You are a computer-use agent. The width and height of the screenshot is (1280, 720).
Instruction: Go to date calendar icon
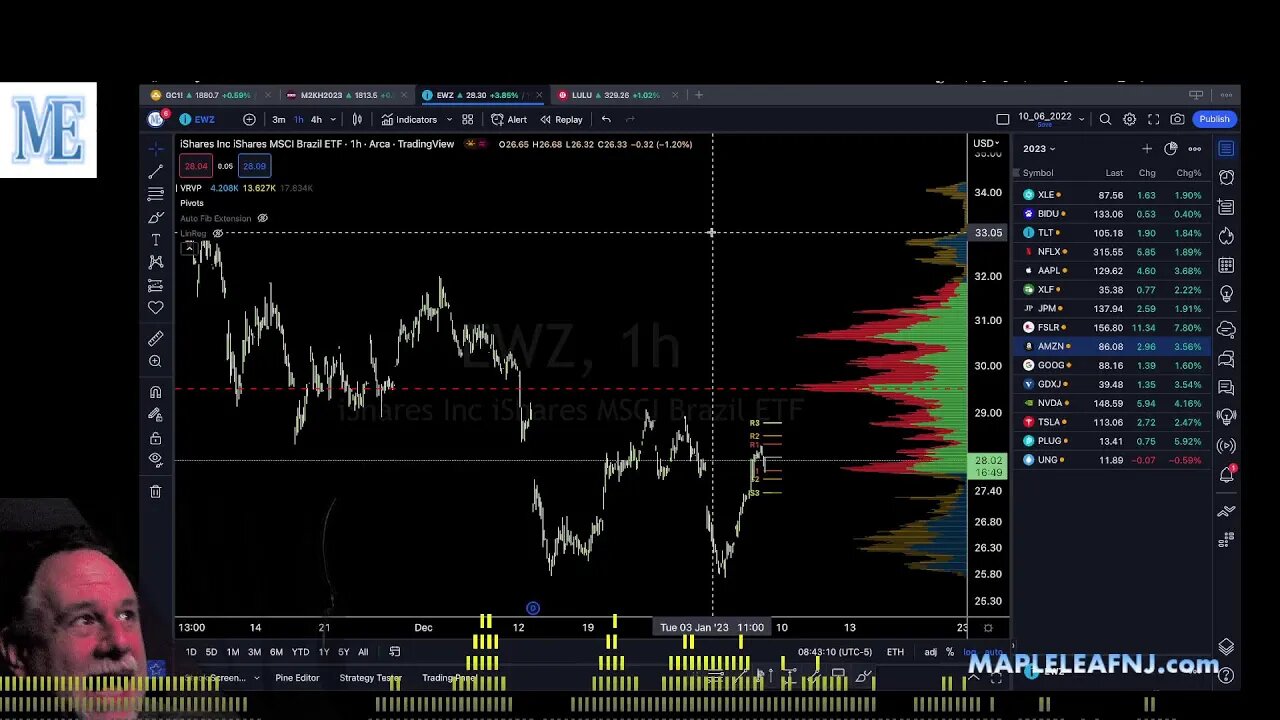click(395, 652)
